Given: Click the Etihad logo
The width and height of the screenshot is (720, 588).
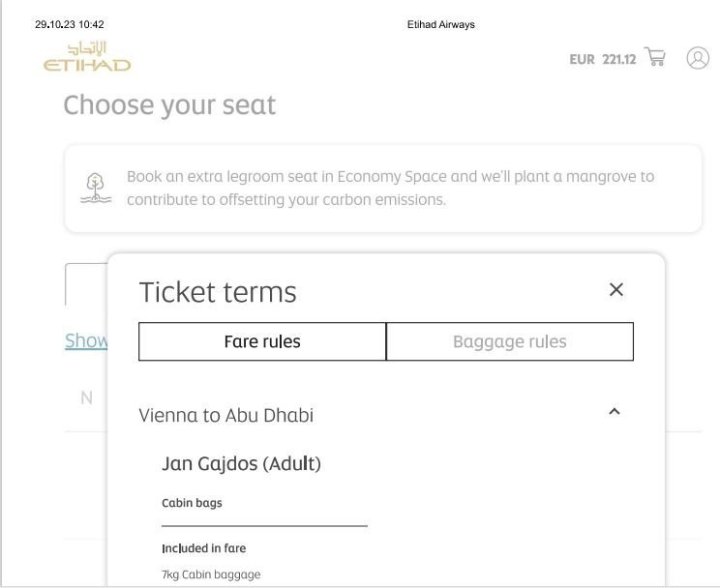Looking at the screenshot, I should click(x=87, y=58).
